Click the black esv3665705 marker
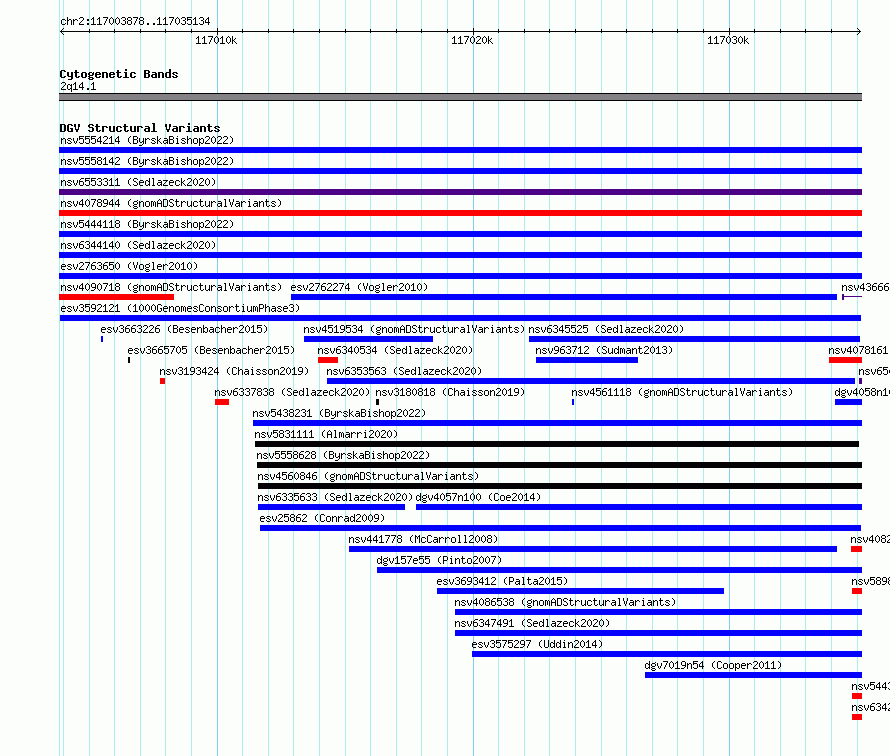The image size is (890, 756). (129, 360)
